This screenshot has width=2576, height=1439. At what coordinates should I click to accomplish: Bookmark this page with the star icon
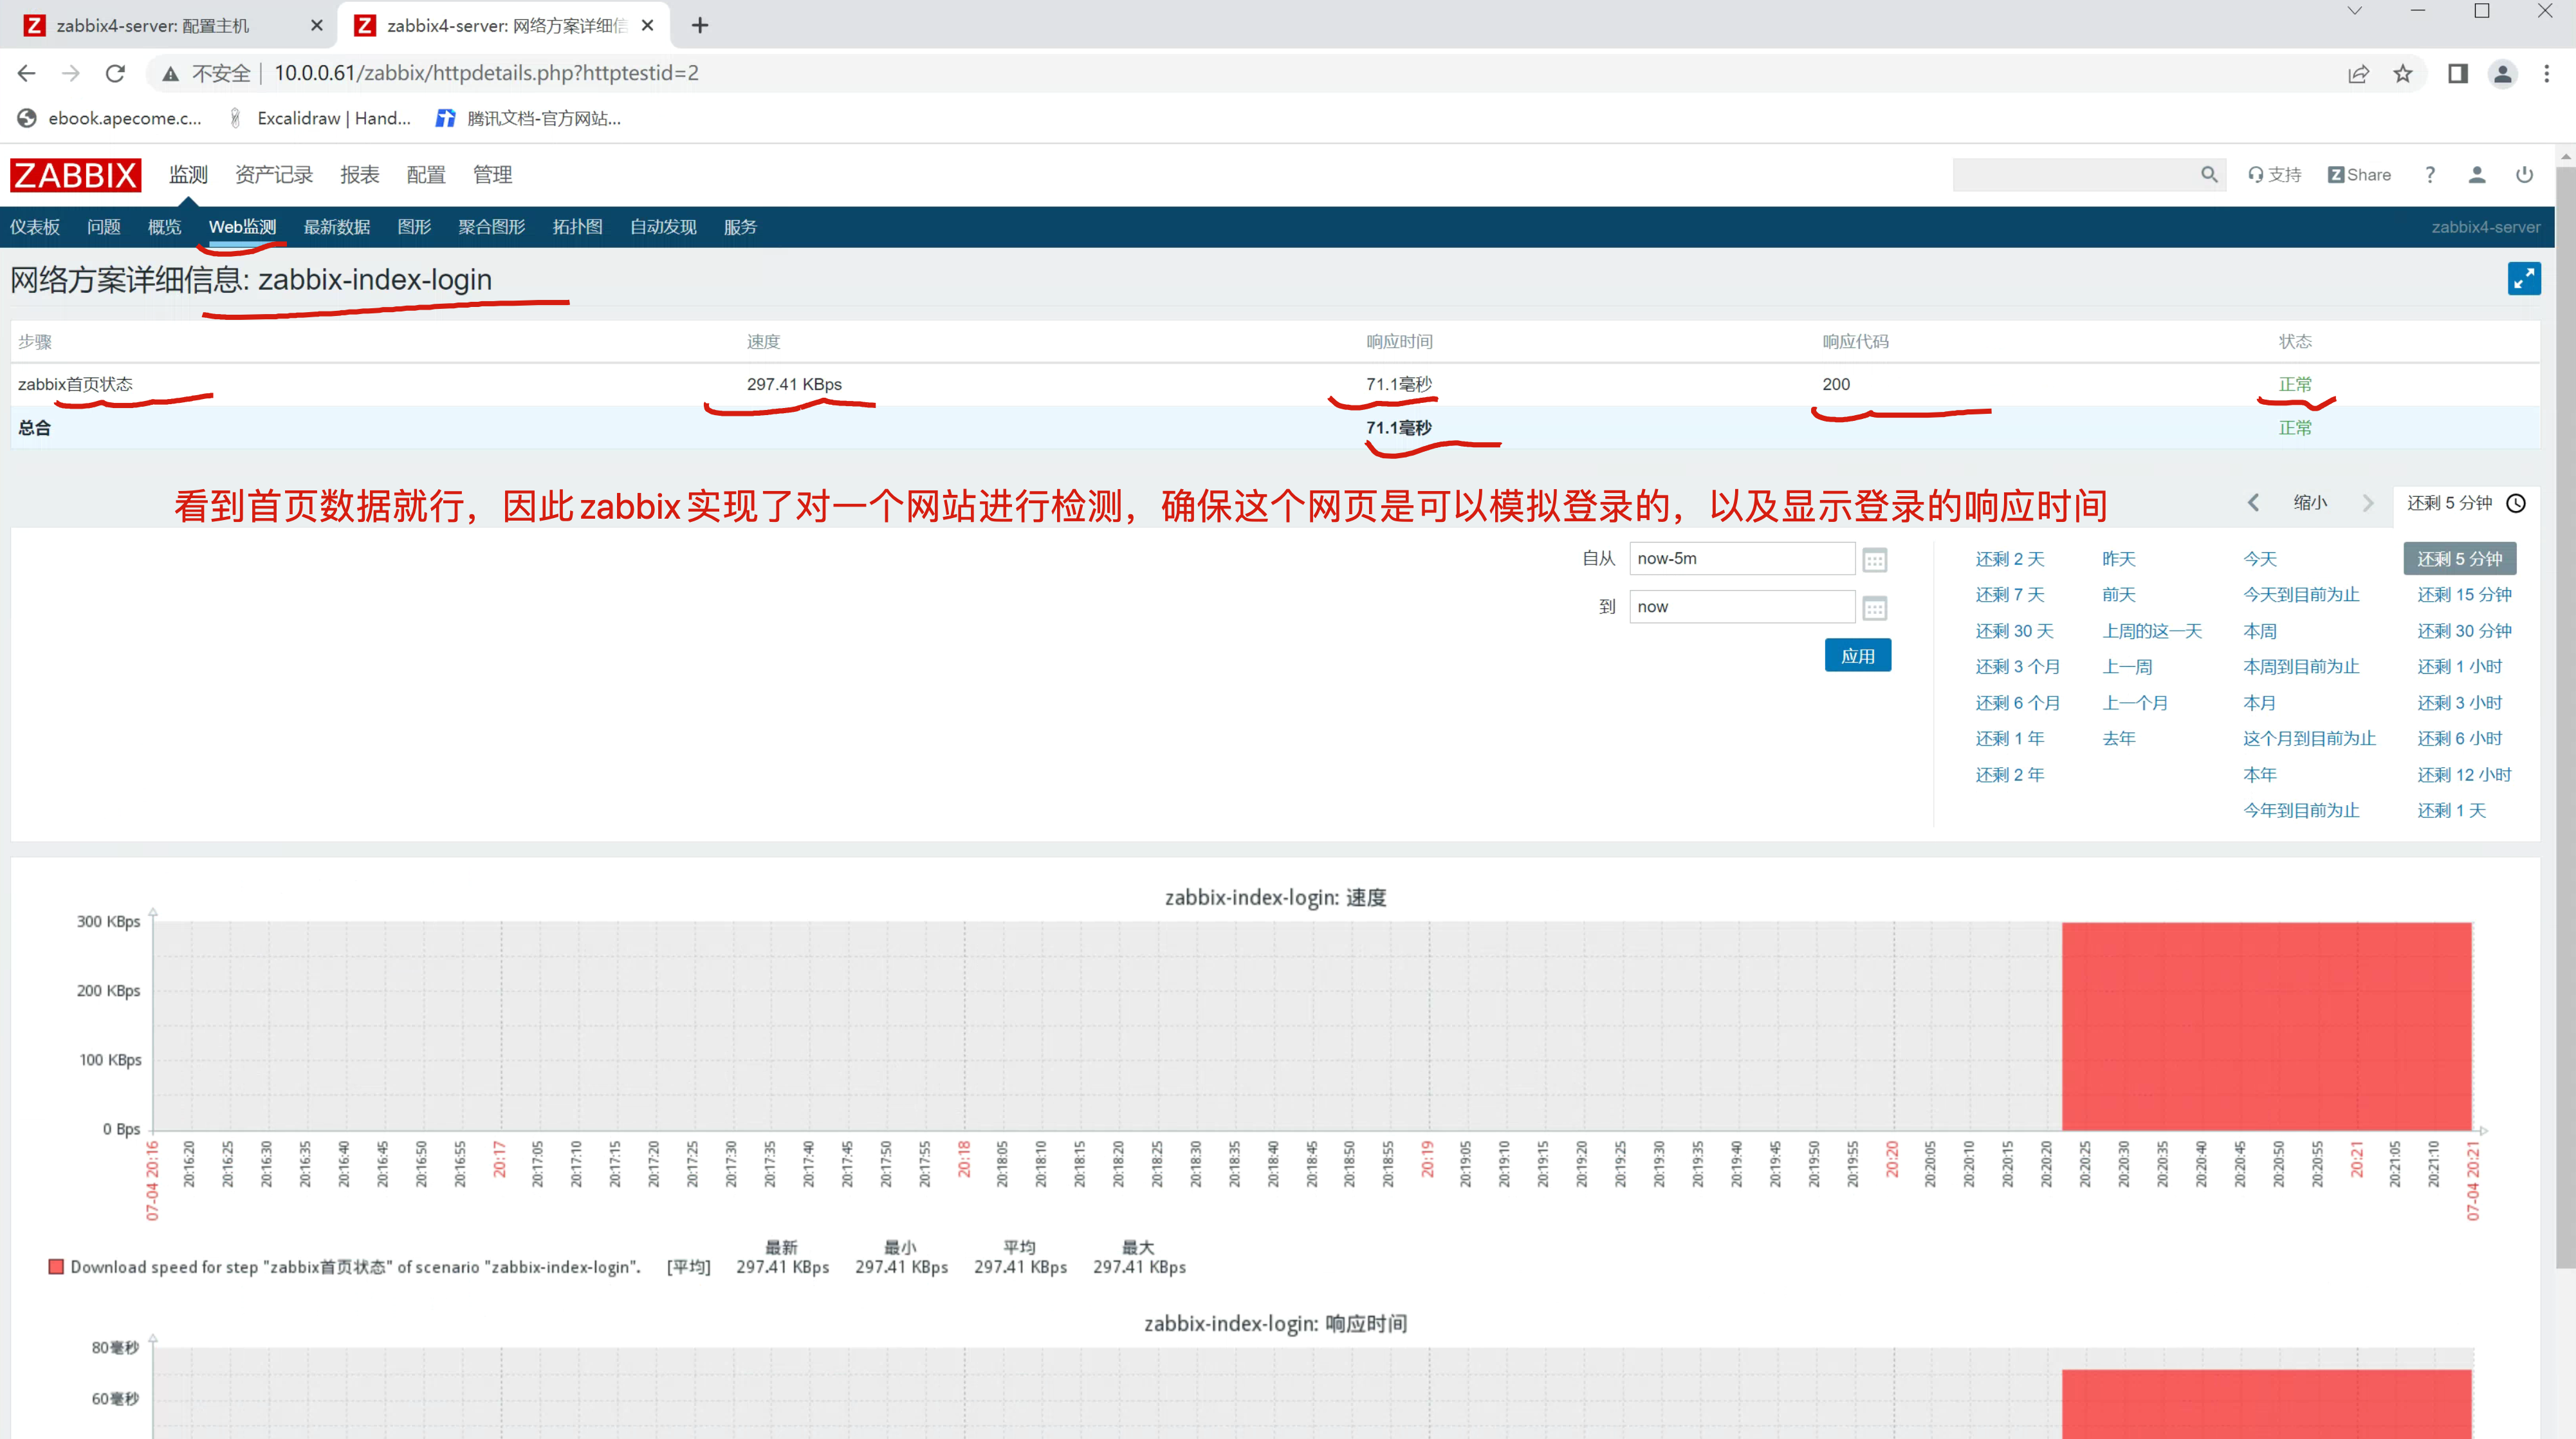(2403, 74)
